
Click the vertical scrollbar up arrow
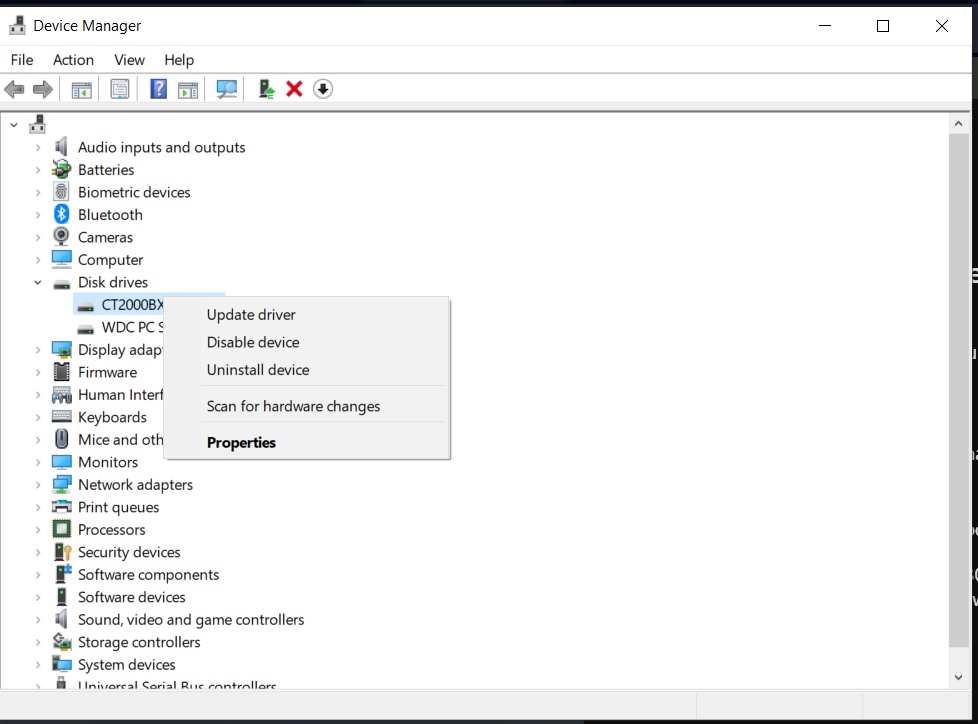958,124
